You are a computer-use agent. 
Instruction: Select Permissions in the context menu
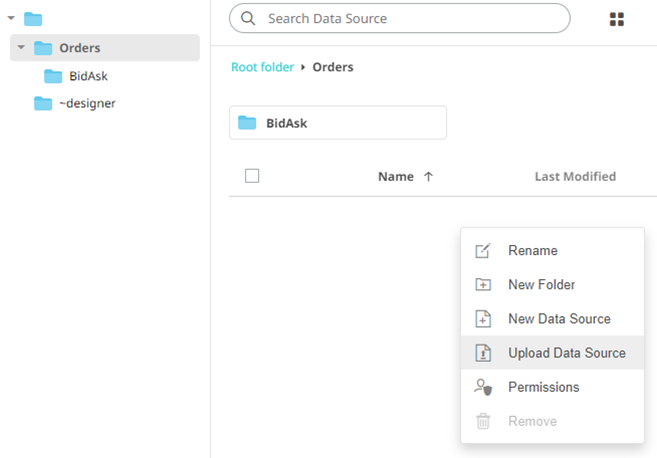(x=543, y=387)
